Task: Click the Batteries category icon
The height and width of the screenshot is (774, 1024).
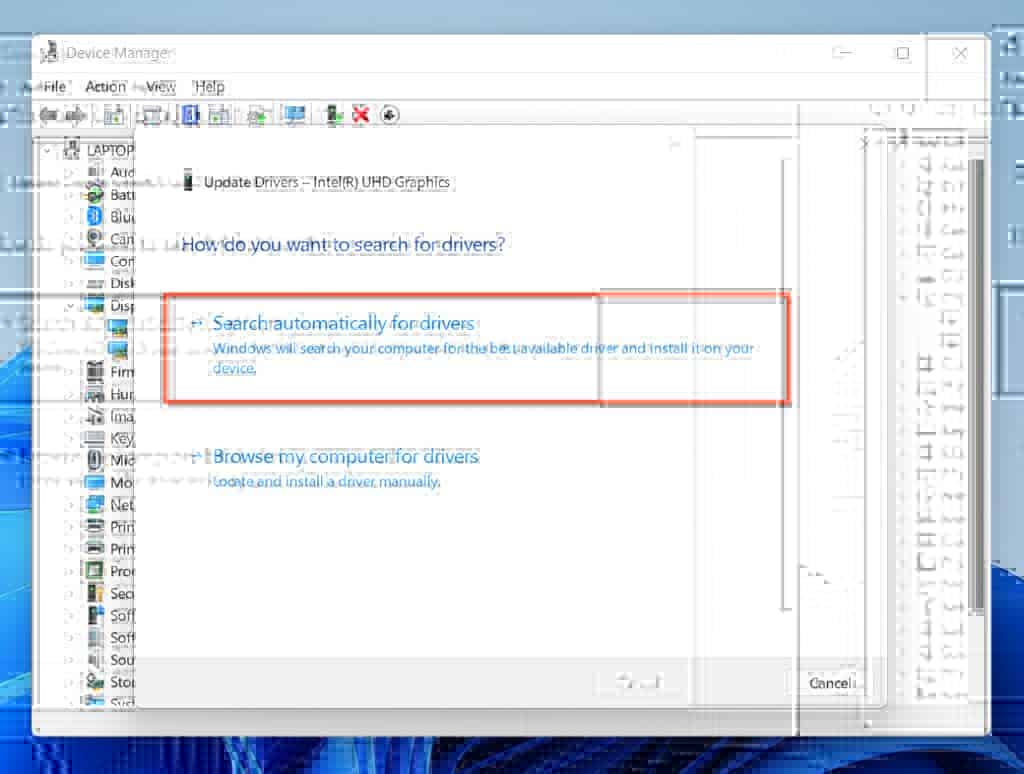Action: point(95,194)
